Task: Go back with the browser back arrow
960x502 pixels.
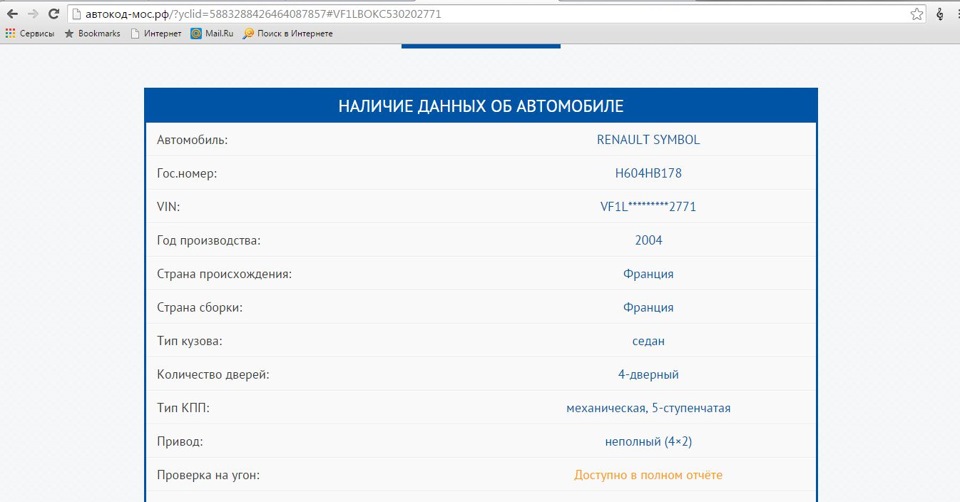Action: click(x=12, y=13)
